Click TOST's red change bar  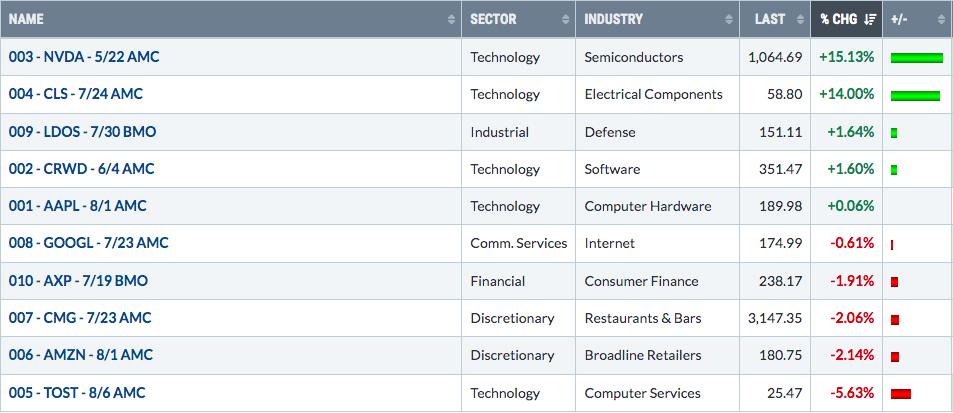[x=901, y=394]
